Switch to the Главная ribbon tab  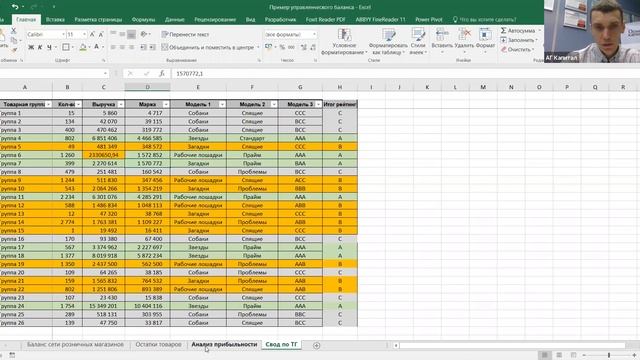tap(26, 20)
